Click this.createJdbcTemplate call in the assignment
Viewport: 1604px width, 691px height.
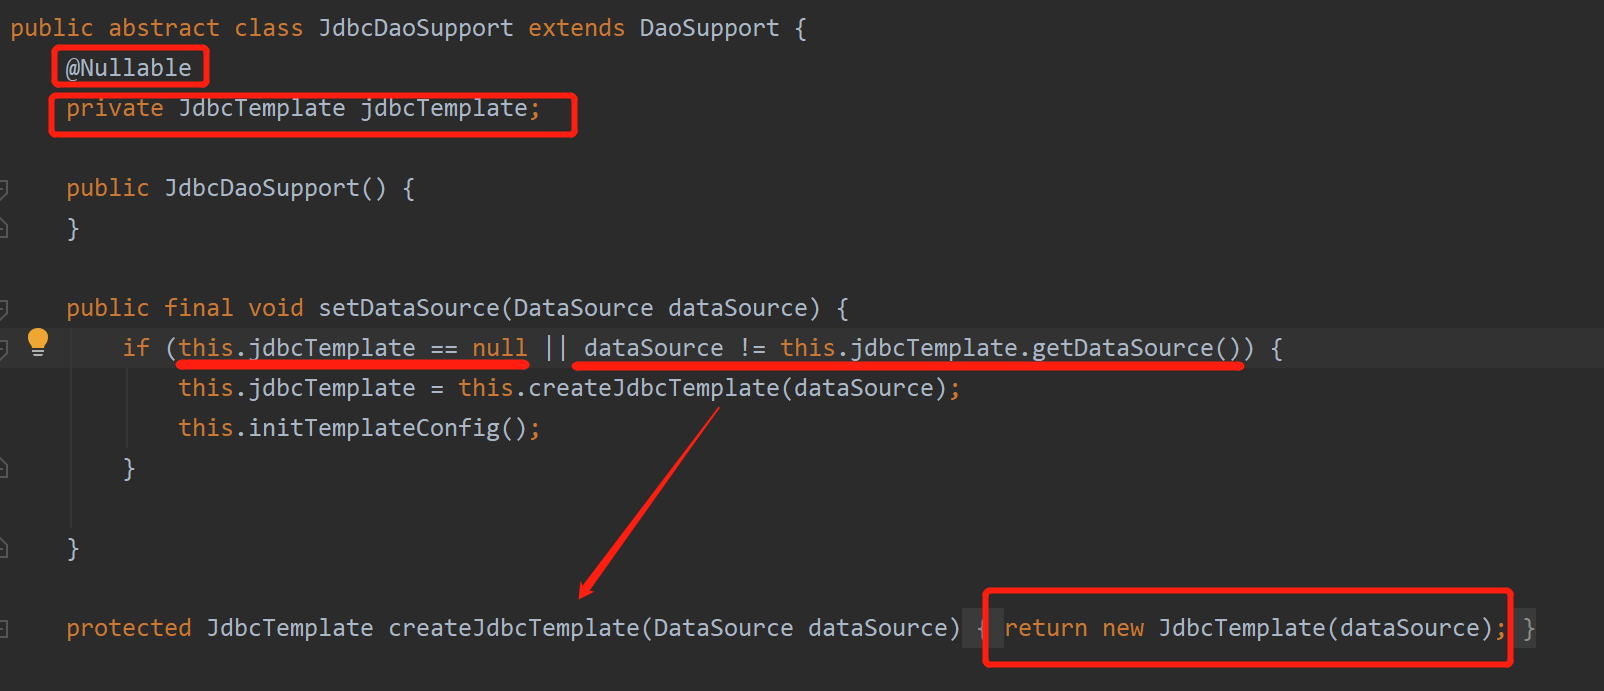tap(619, 388)
